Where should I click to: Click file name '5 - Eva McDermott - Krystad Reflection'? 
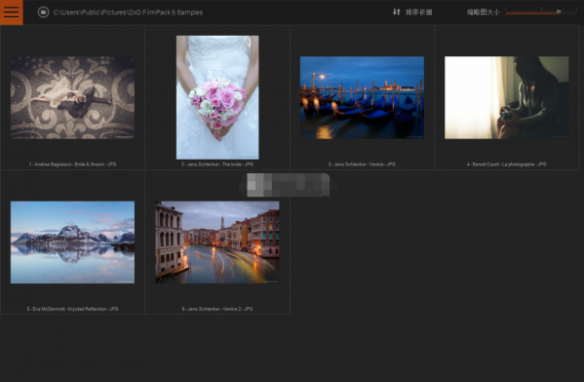pos(73,309)
